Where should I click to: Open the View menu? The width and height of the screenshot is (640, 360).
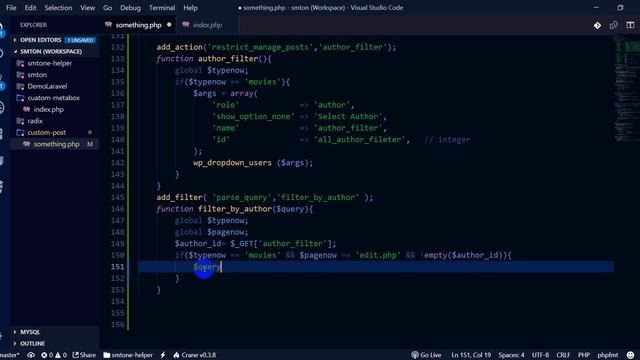tap(87, 8)
